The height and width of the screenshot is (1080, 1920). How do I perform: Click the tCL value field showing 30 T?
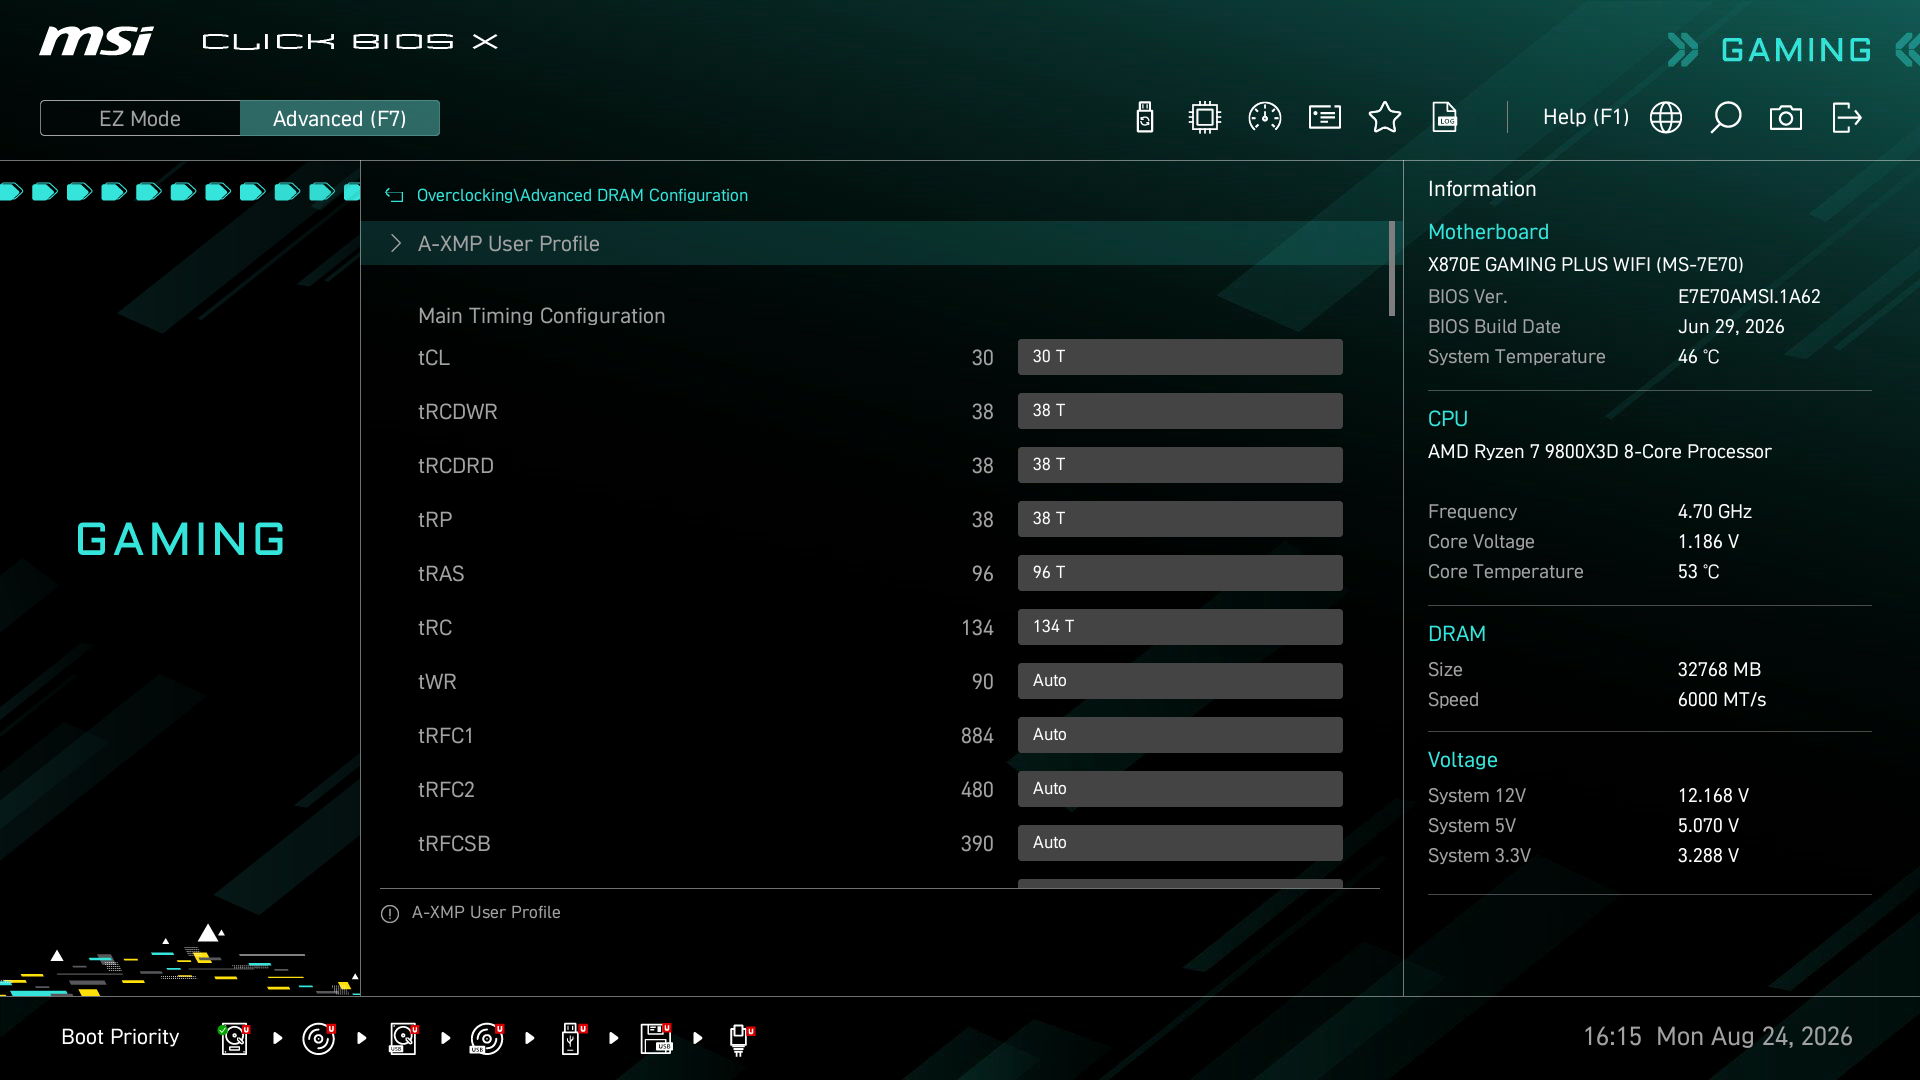[x=1180, y=357]
